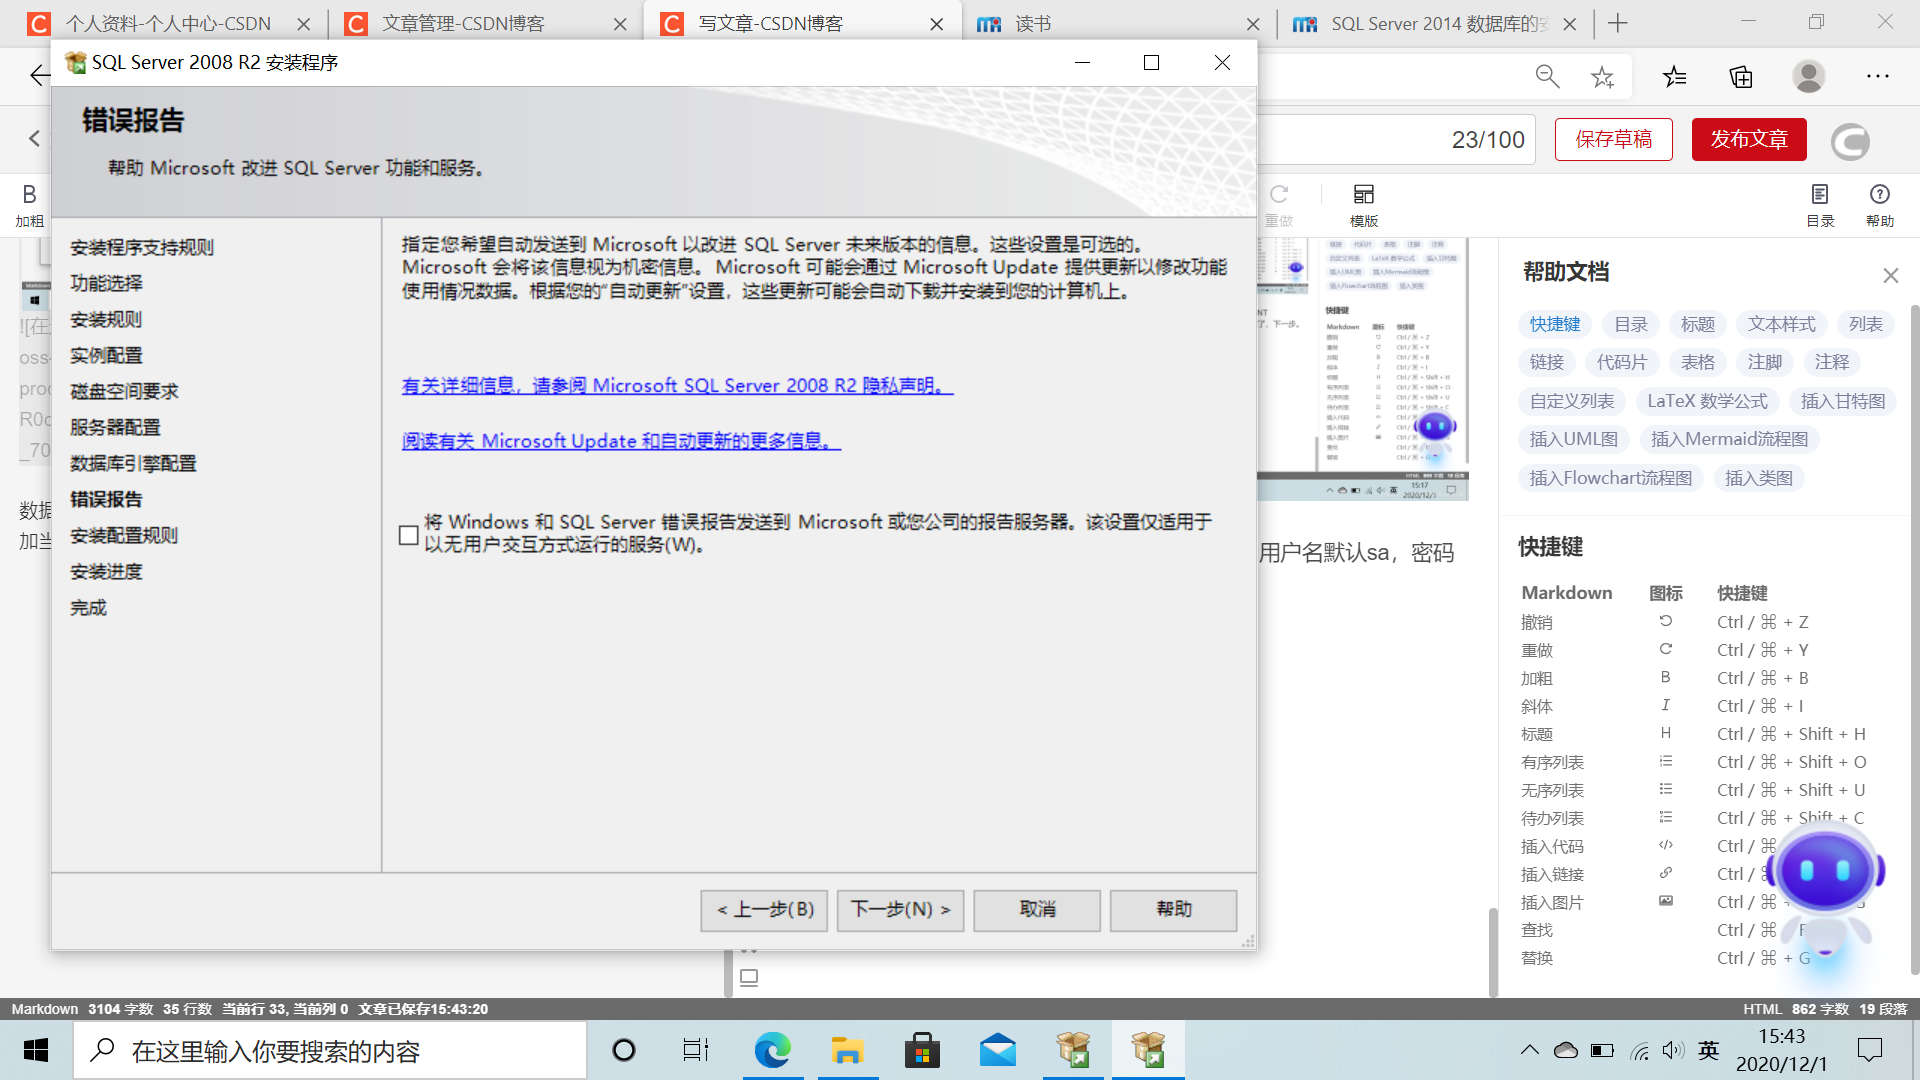Select 安装程序支持规则 step in installer sidebar

click(x=142, y=248)
